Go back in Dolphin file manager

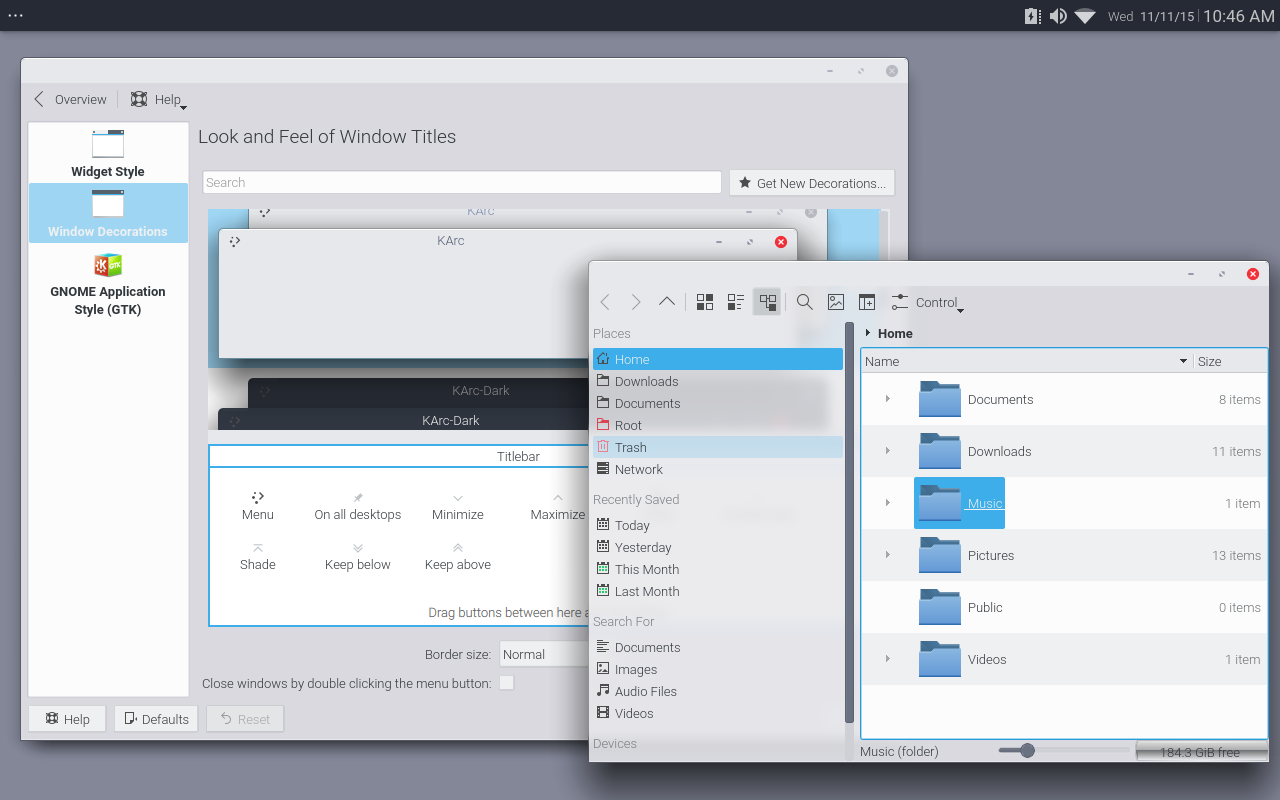click(605, 302)
